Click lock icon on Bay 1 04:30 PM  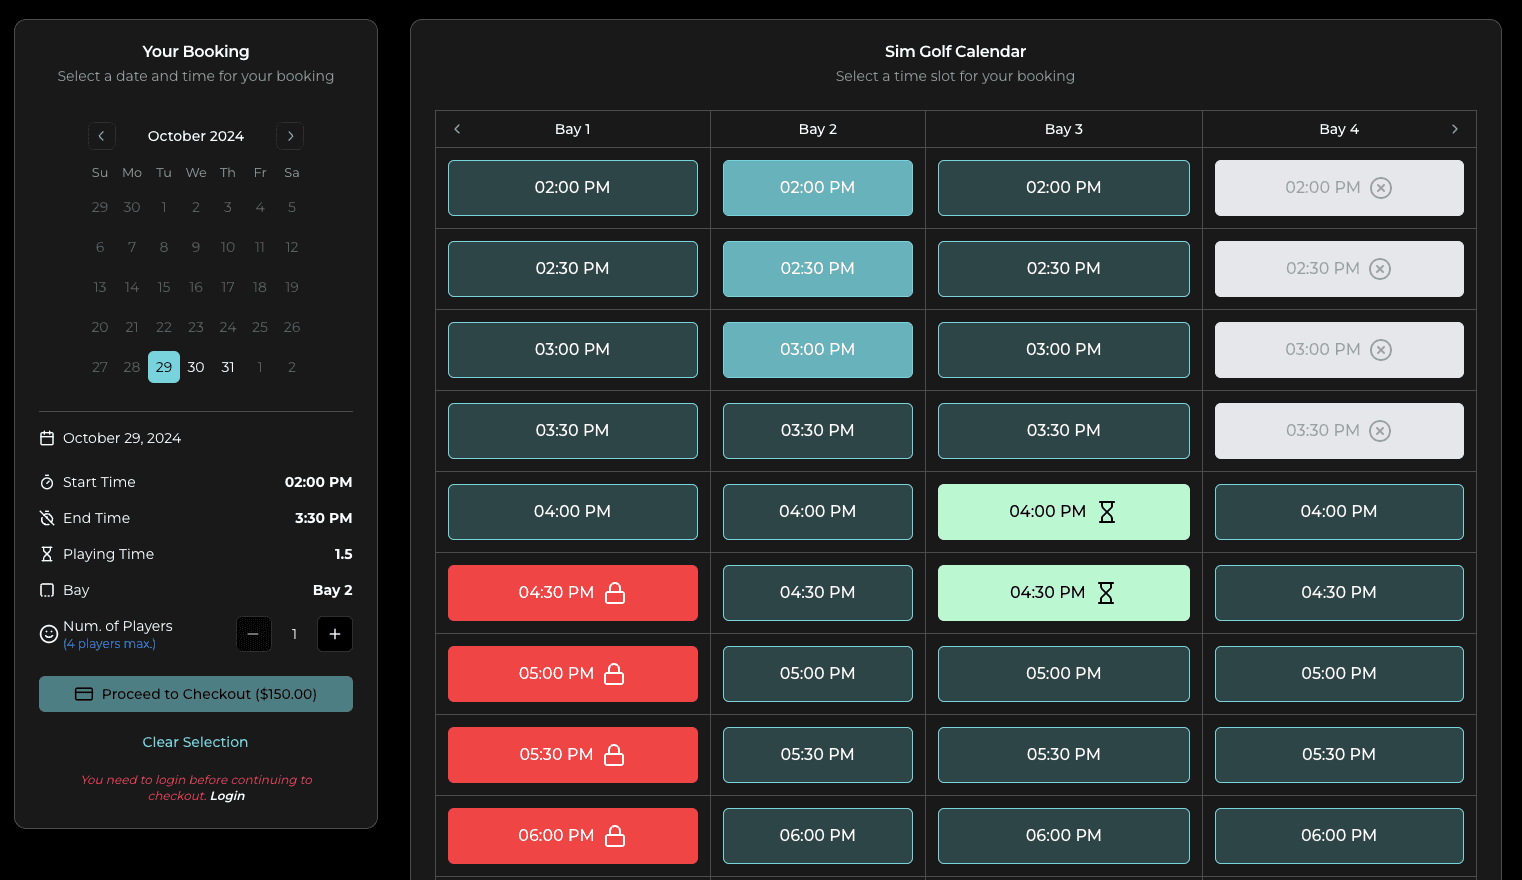[x=616, y=593]
